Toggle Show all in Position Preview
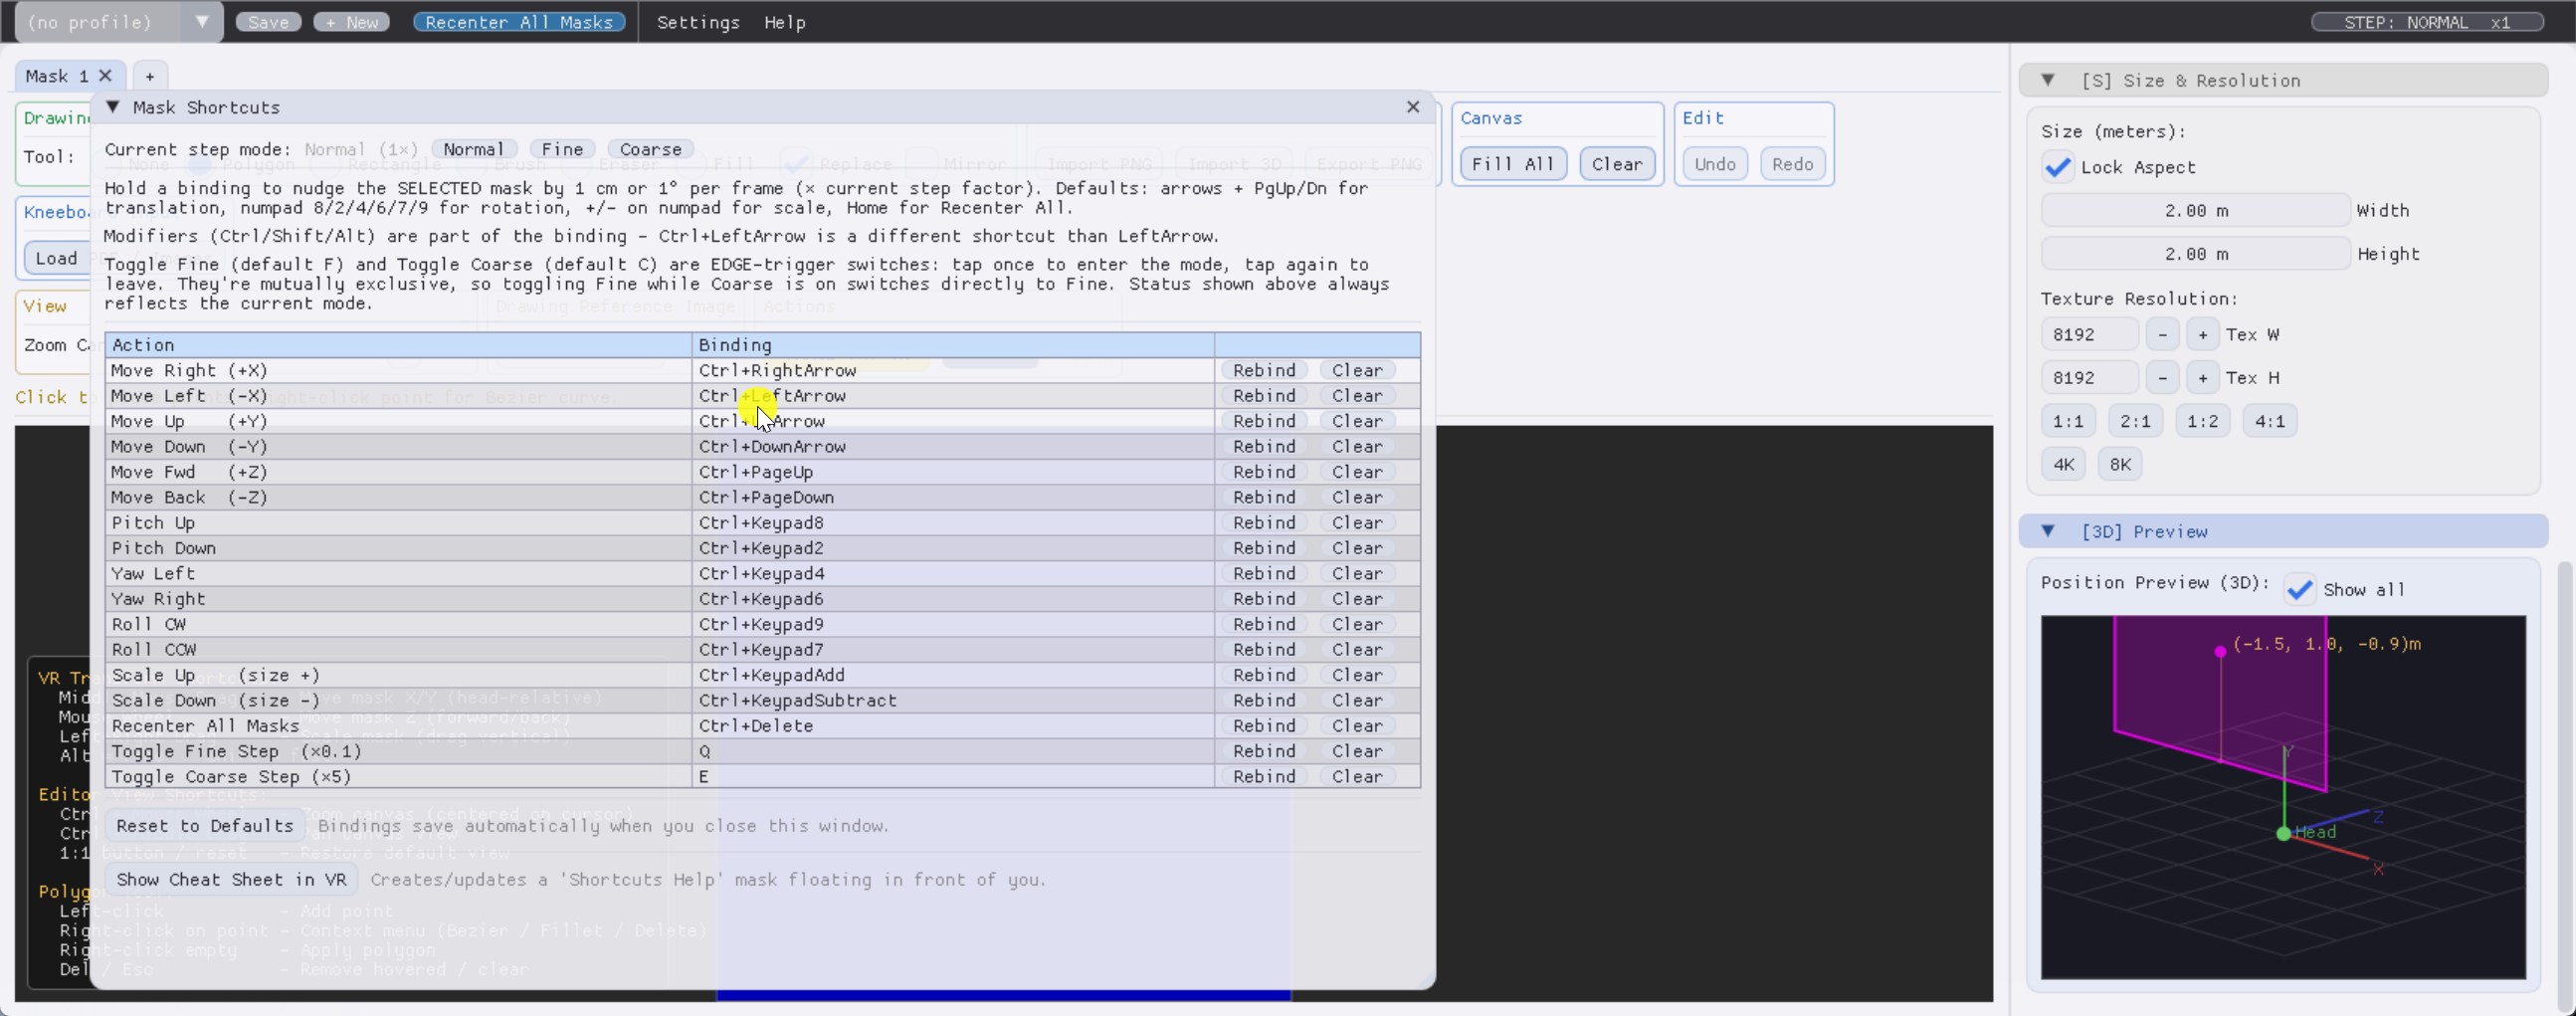 (x=2299, y=589)
